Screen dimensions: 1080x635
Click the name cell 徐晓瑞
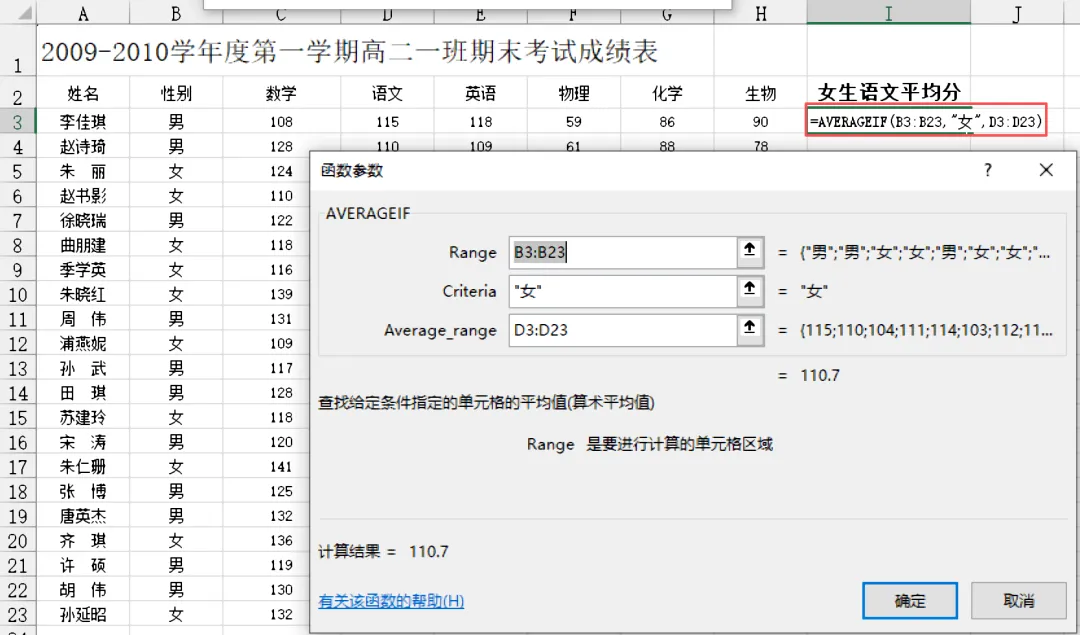point(83,220)
